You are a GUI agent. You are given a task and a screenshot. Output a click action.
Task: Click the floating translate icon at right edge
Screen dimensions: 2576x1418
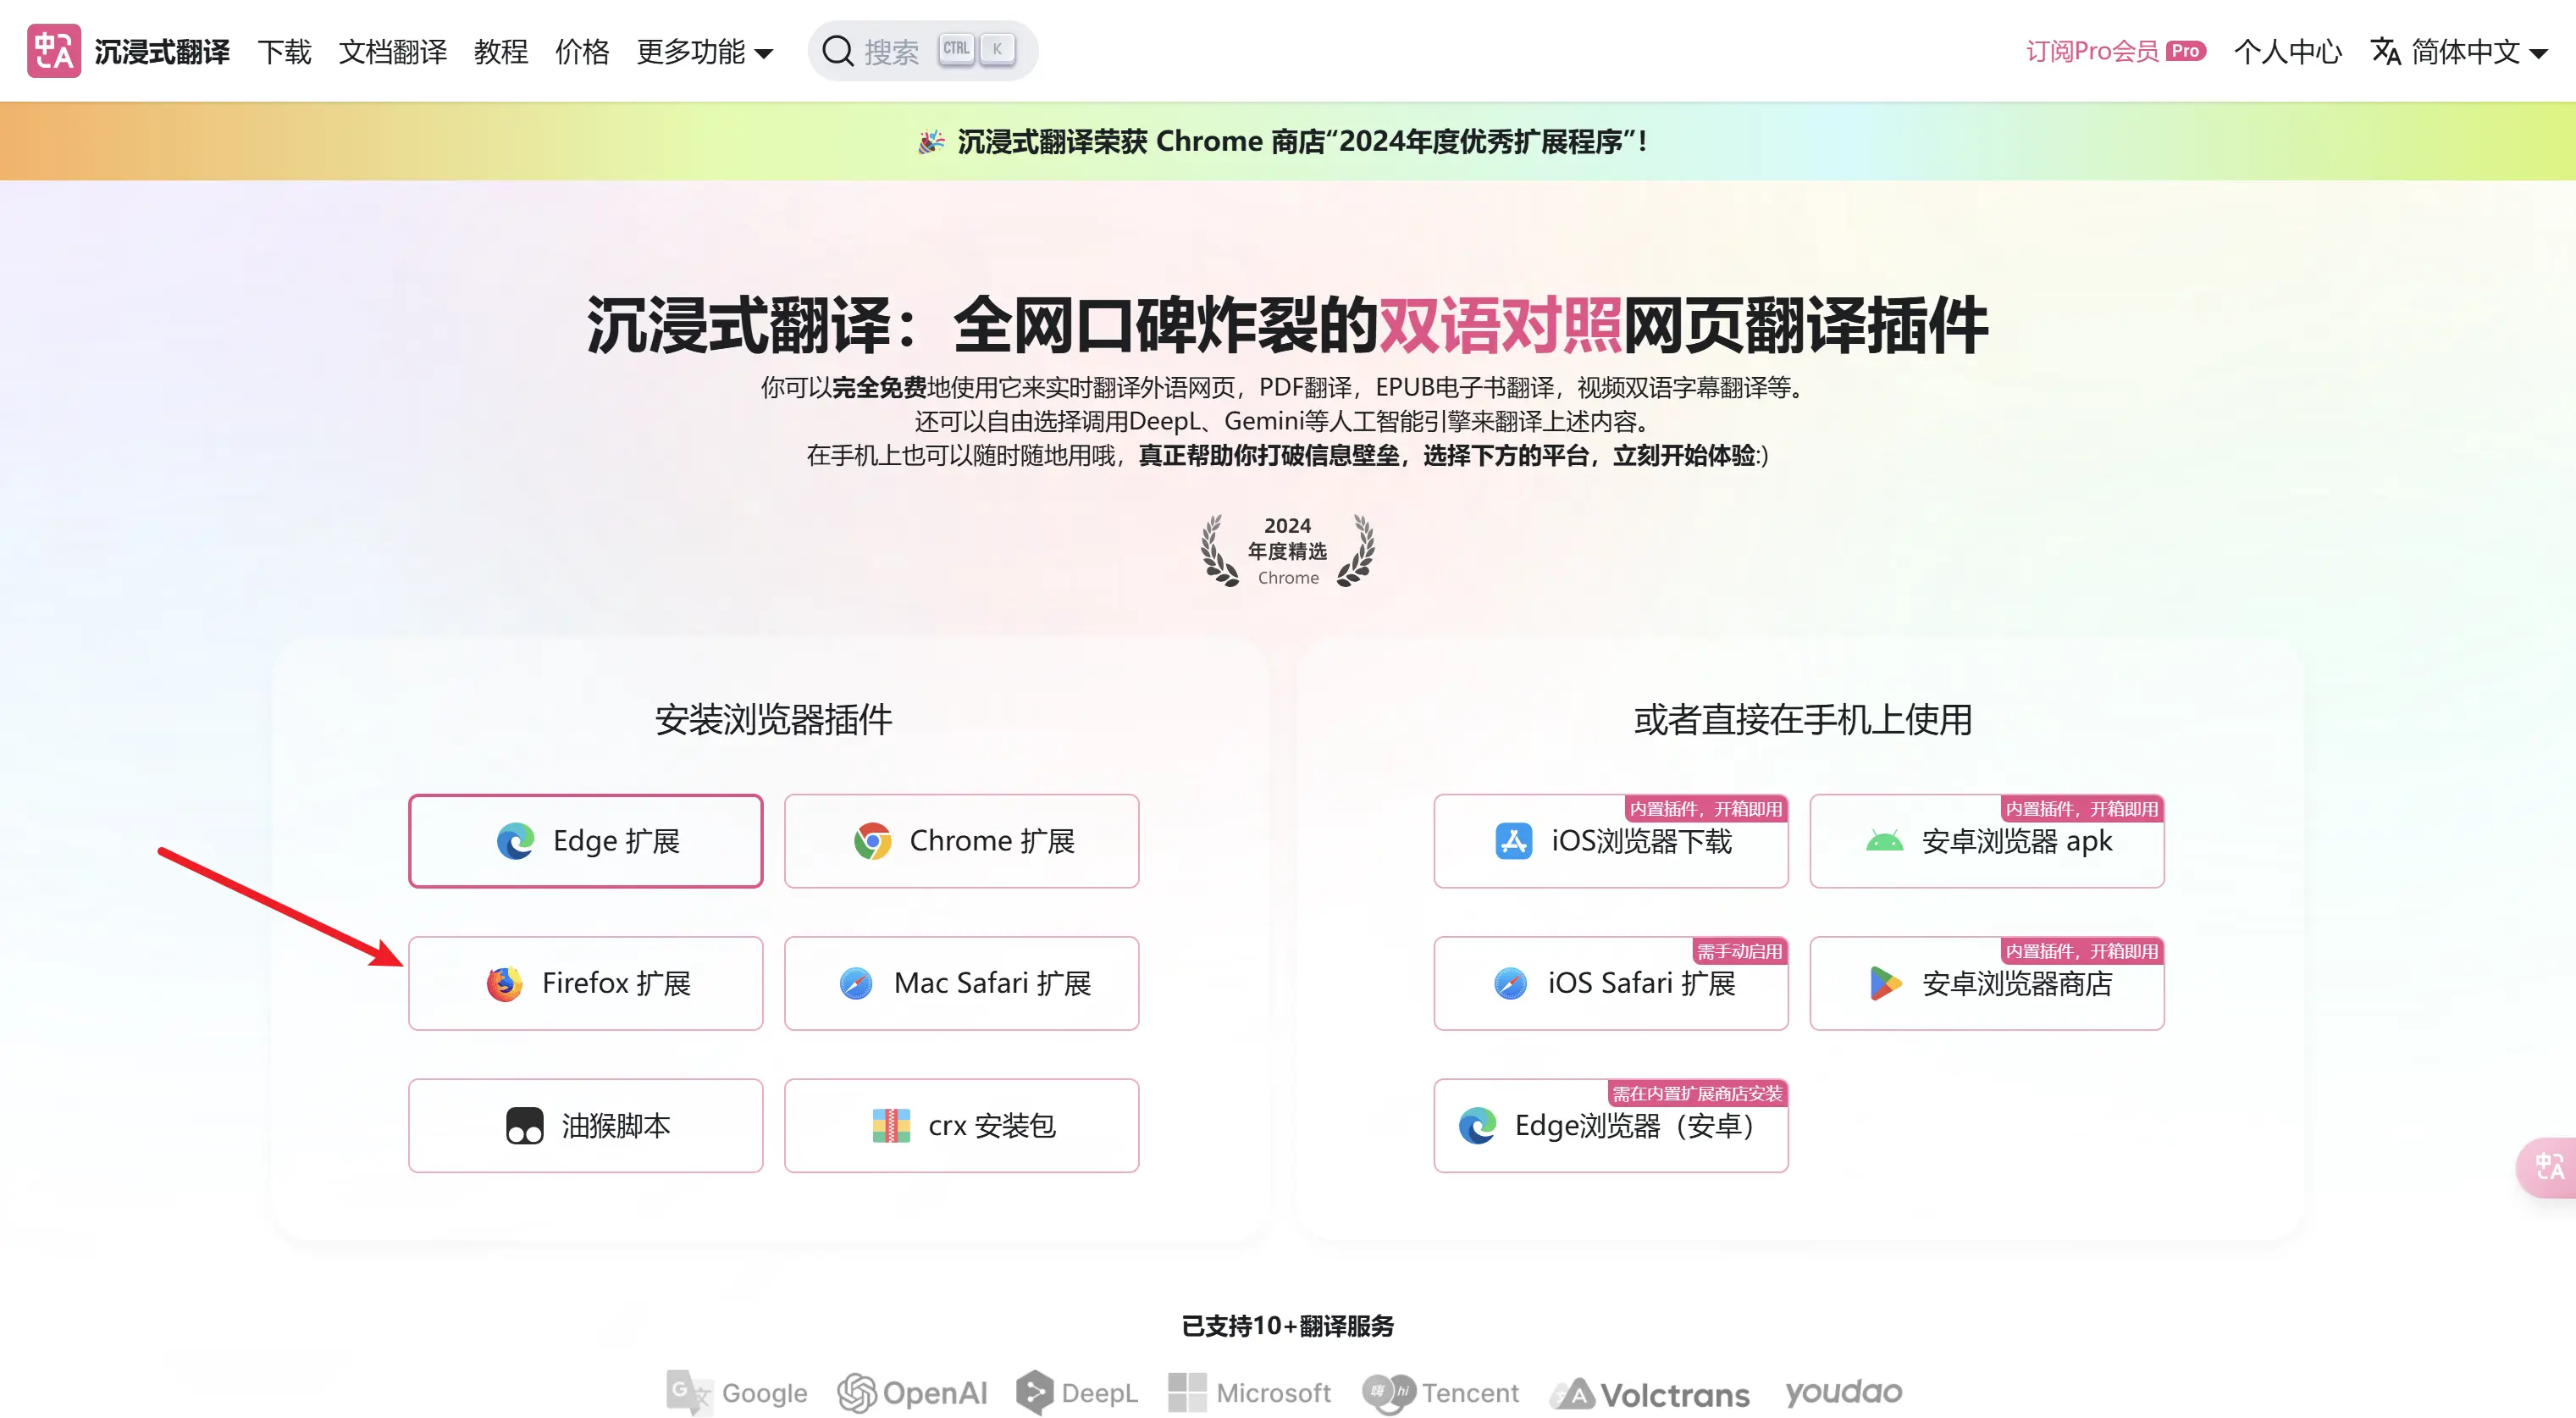pyautogui.click(x=2549, y=1166)
